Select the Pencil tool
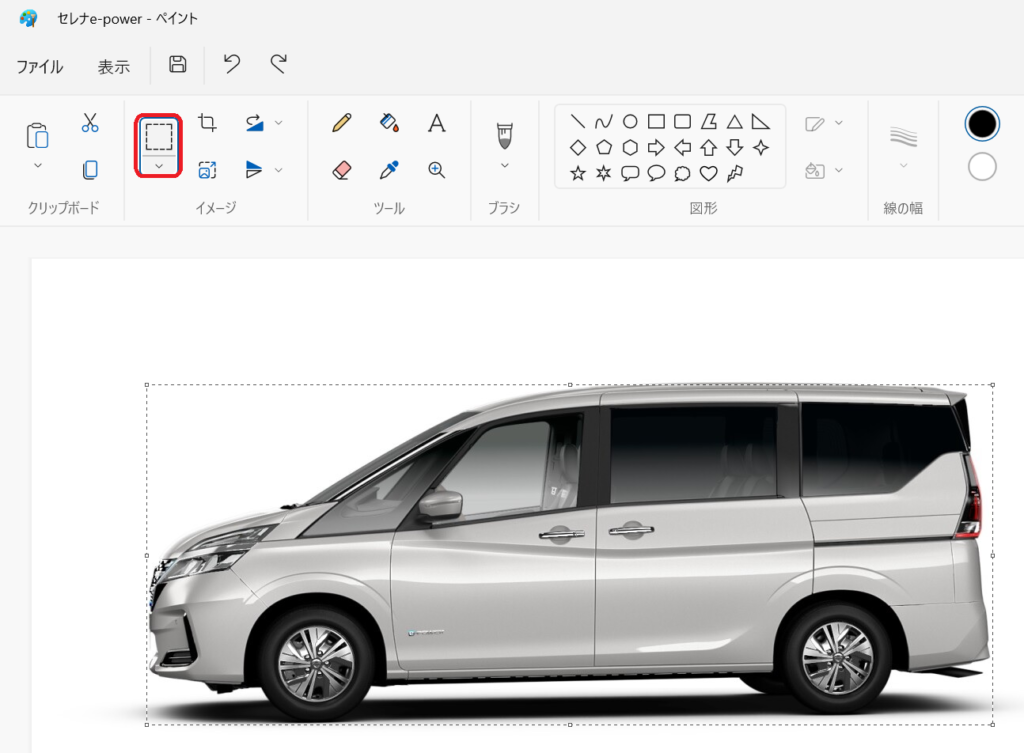Image resolution: width=1024 pixels, height=753 pixels. click(x=342, y=123)
